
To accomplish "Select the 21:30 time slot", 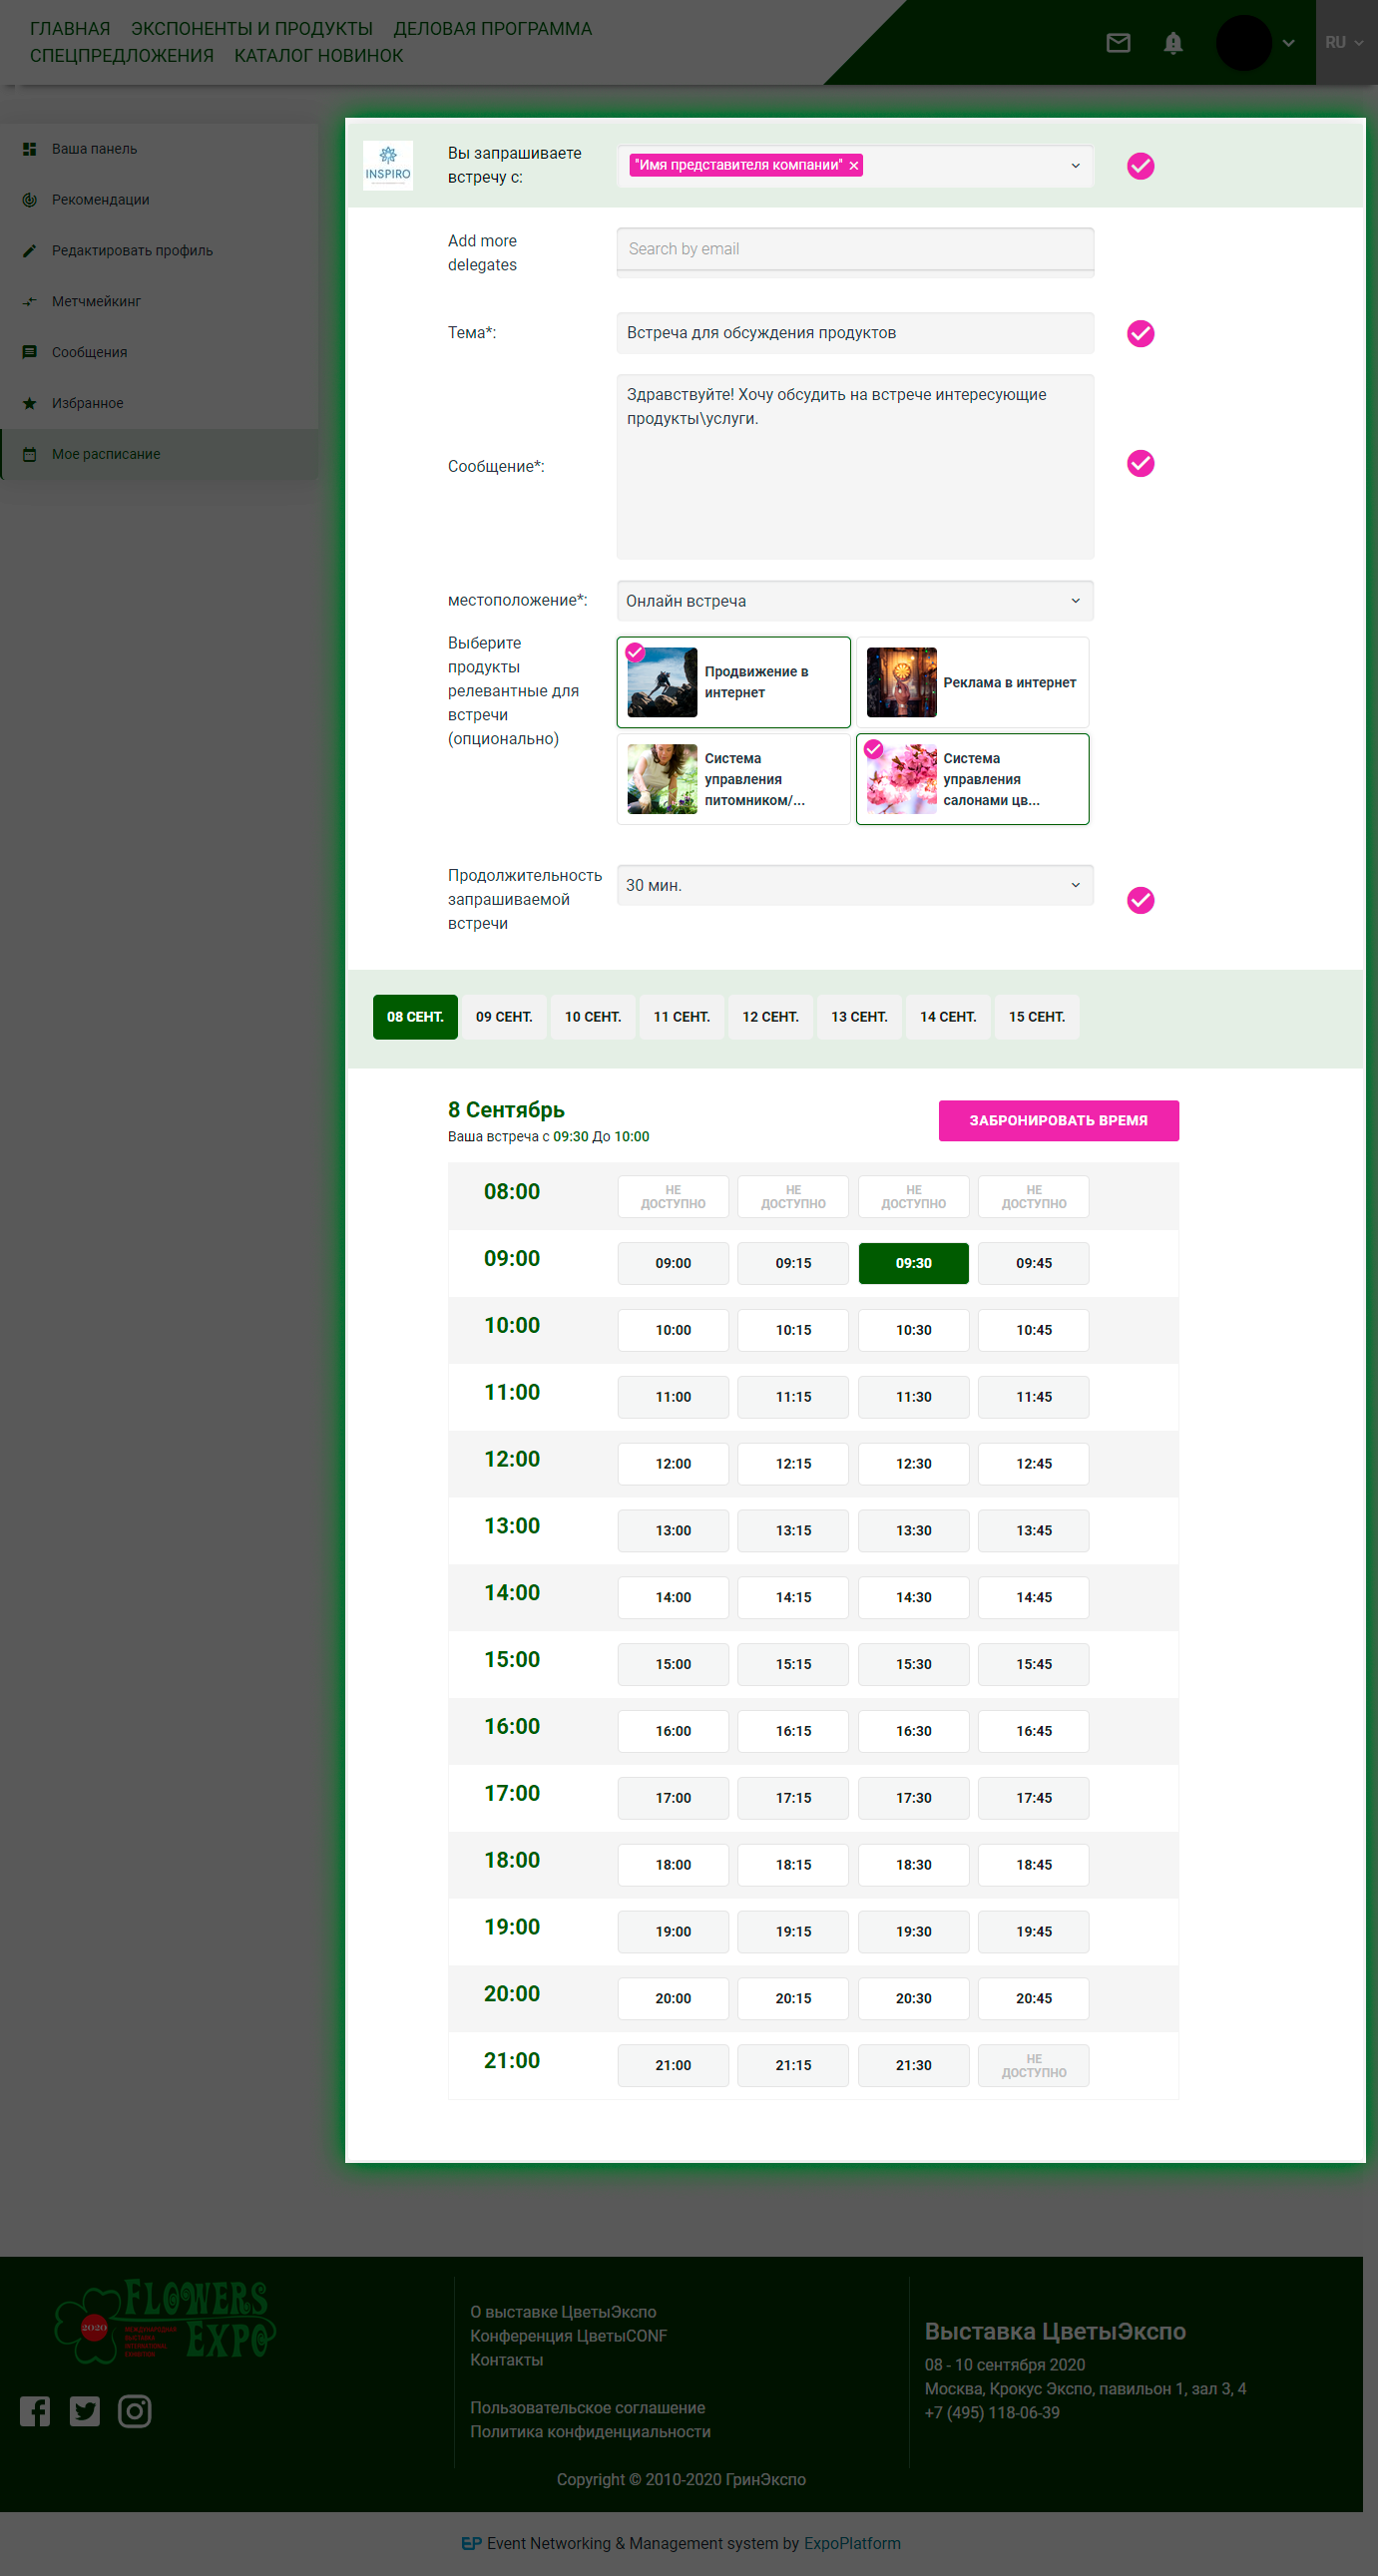I will tap(914, 2065).
